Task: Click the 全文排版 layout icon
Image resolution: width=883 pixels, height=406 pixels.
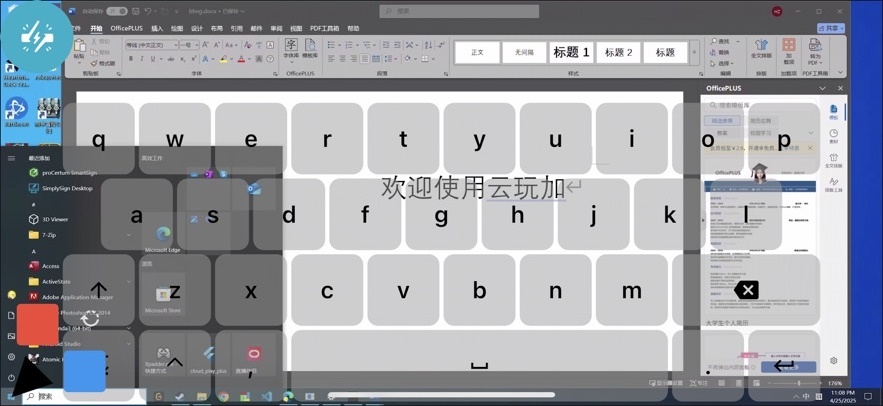Action: tap(761, 50)
